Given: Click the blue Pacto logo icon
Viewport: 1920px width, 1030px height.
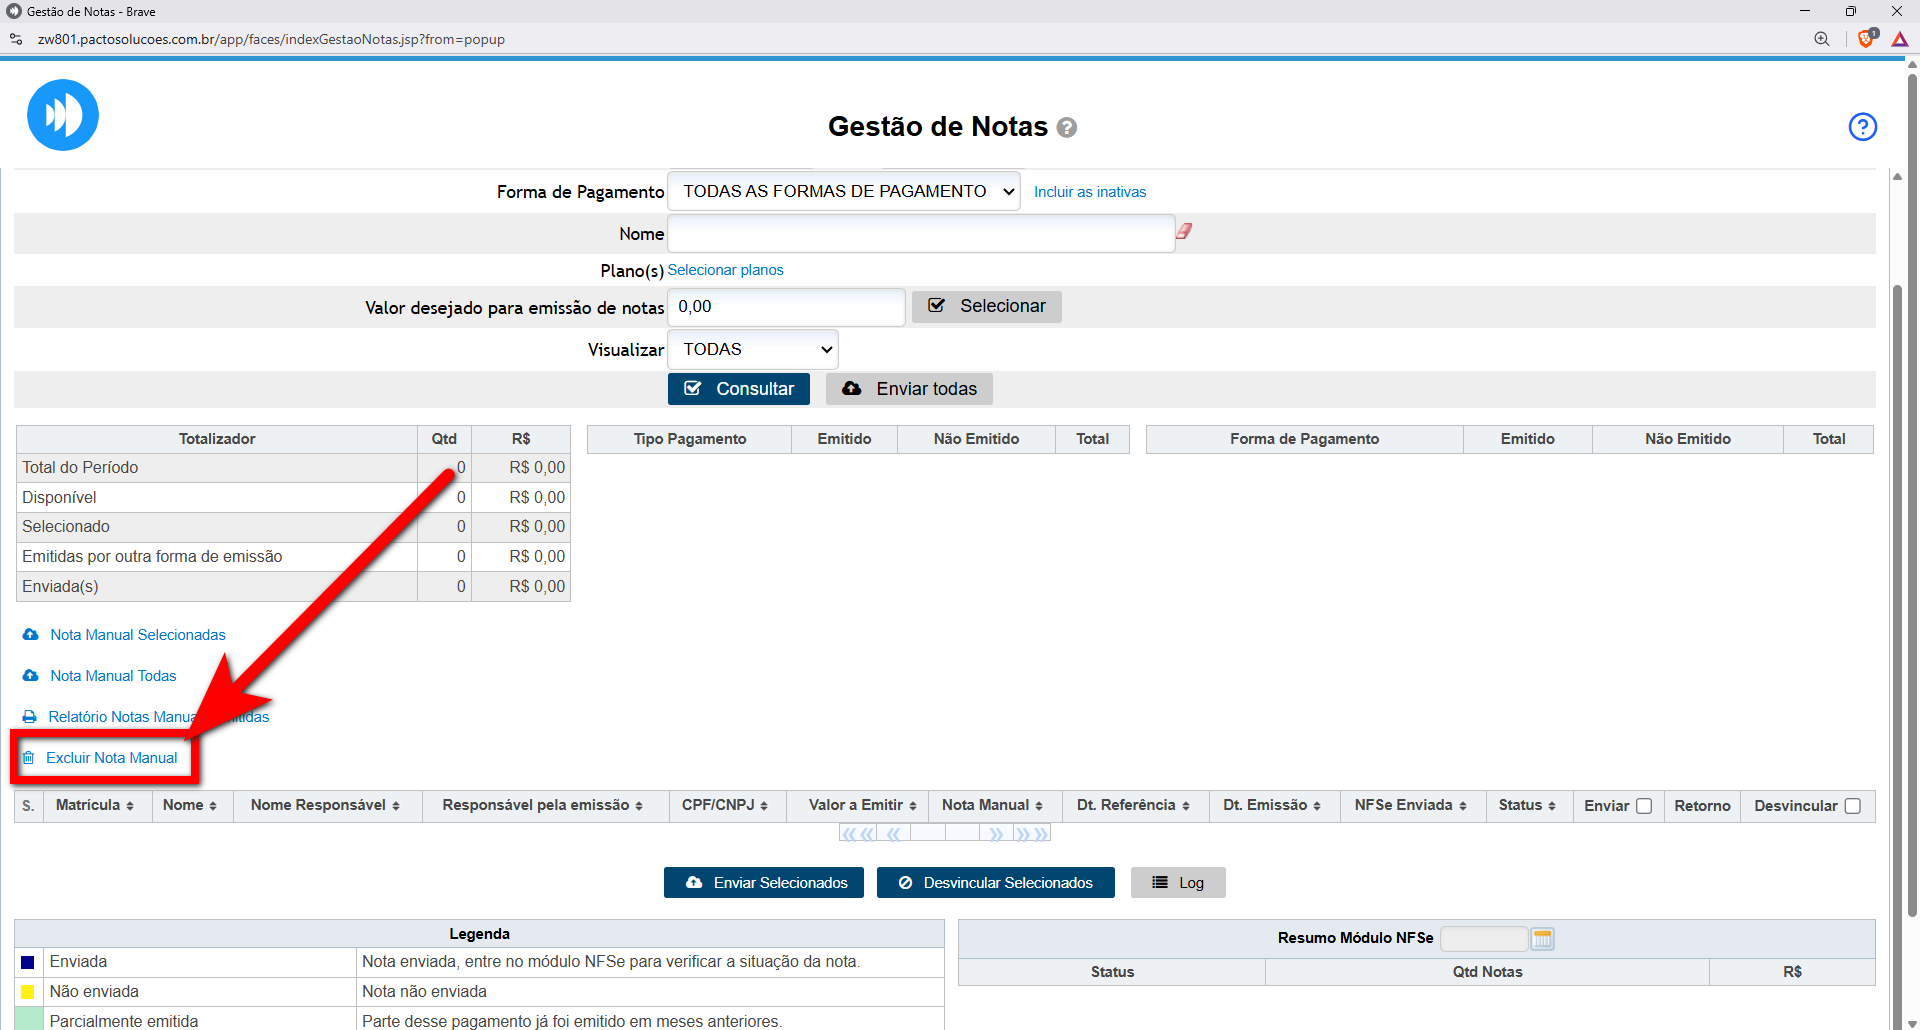Looking at the screenshot, I should click(x=63, y=115).
